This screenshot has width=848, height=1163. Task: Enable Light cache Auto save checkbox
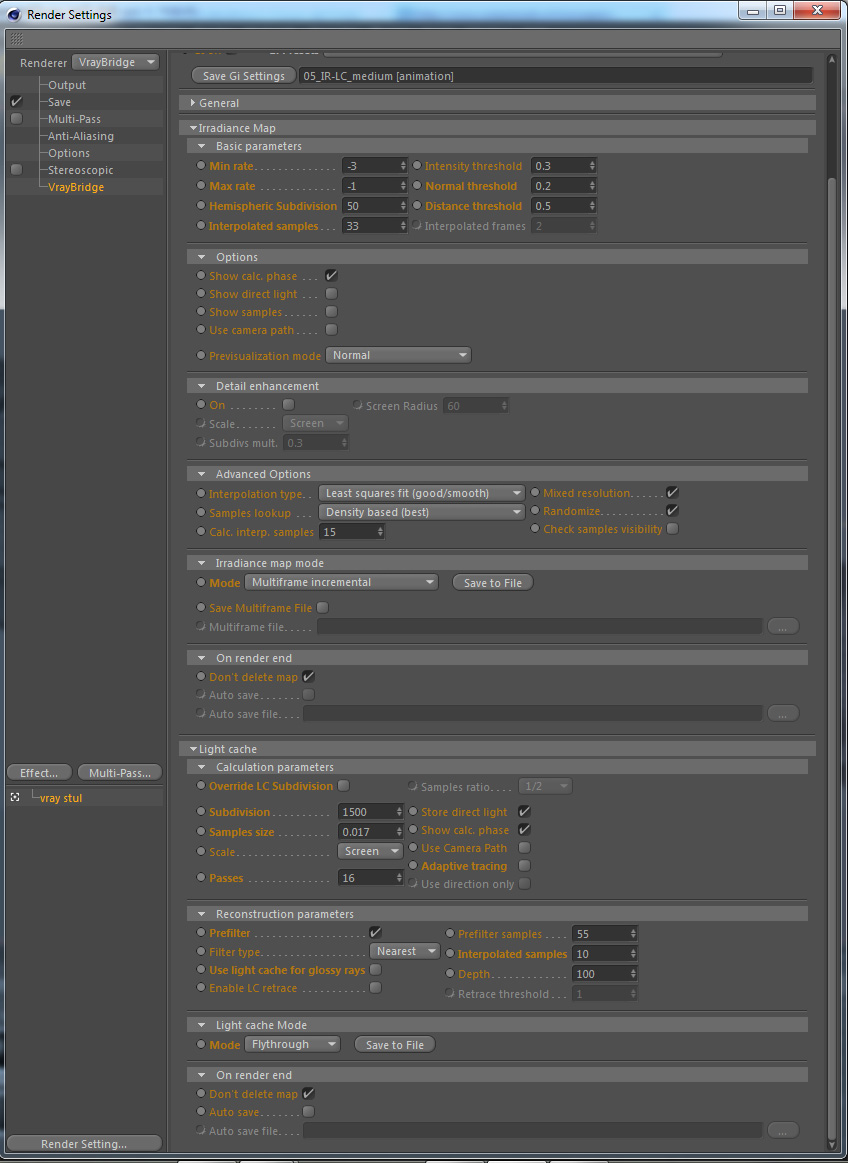click(x=309, y=1112)
